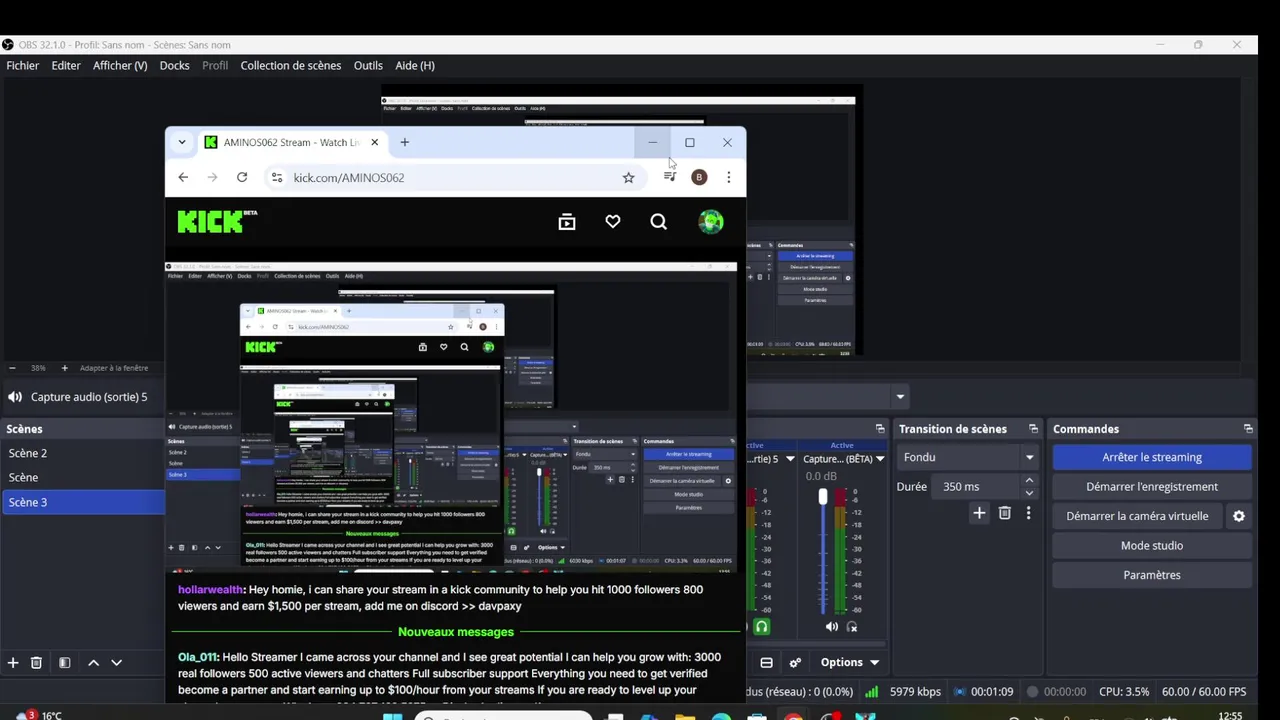Select Scène 2 in the scenes list

(x=82, y=453)
